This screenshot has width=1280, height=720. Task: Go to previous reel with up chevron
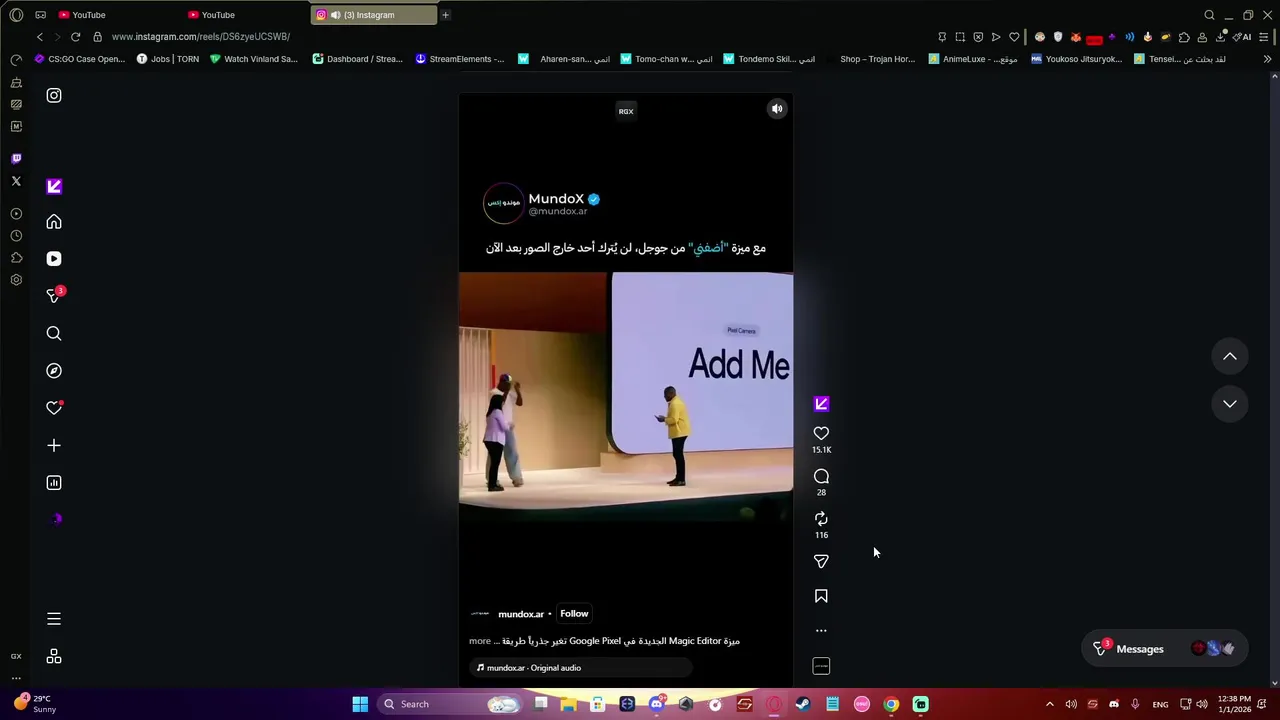1230,356
